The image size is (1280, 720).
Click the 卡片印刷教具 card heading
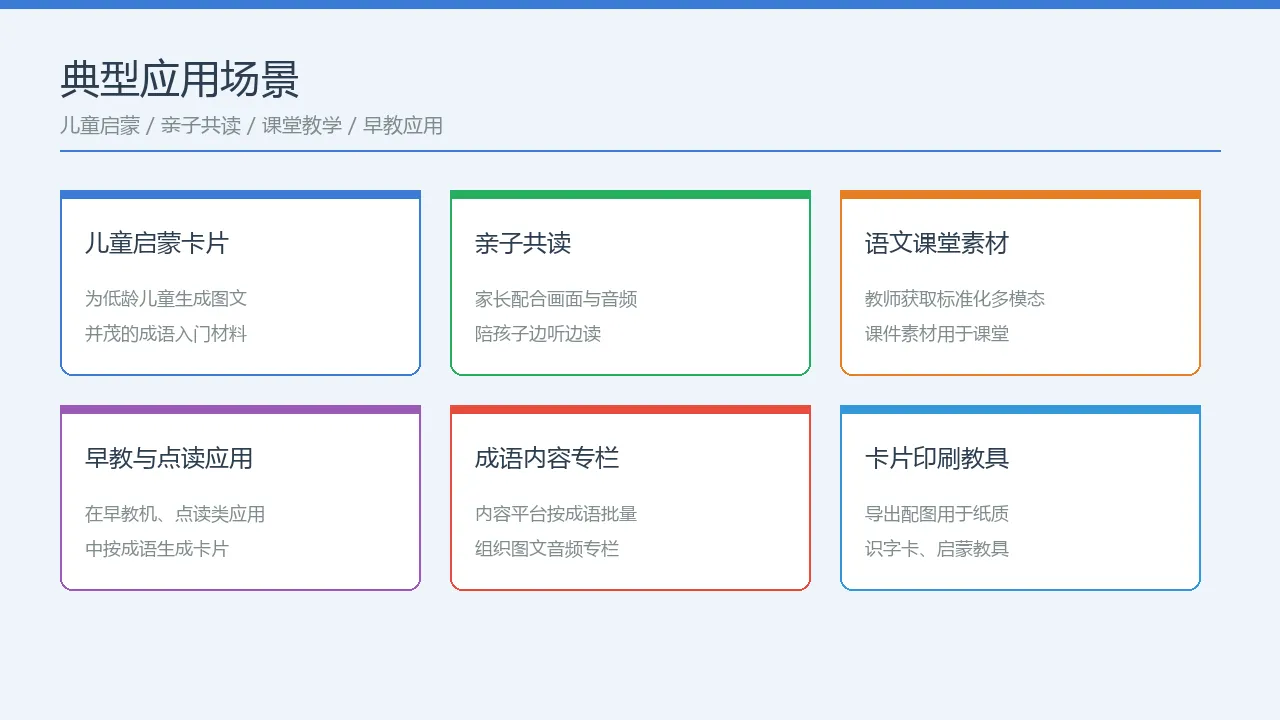click(x=937, y=458)
